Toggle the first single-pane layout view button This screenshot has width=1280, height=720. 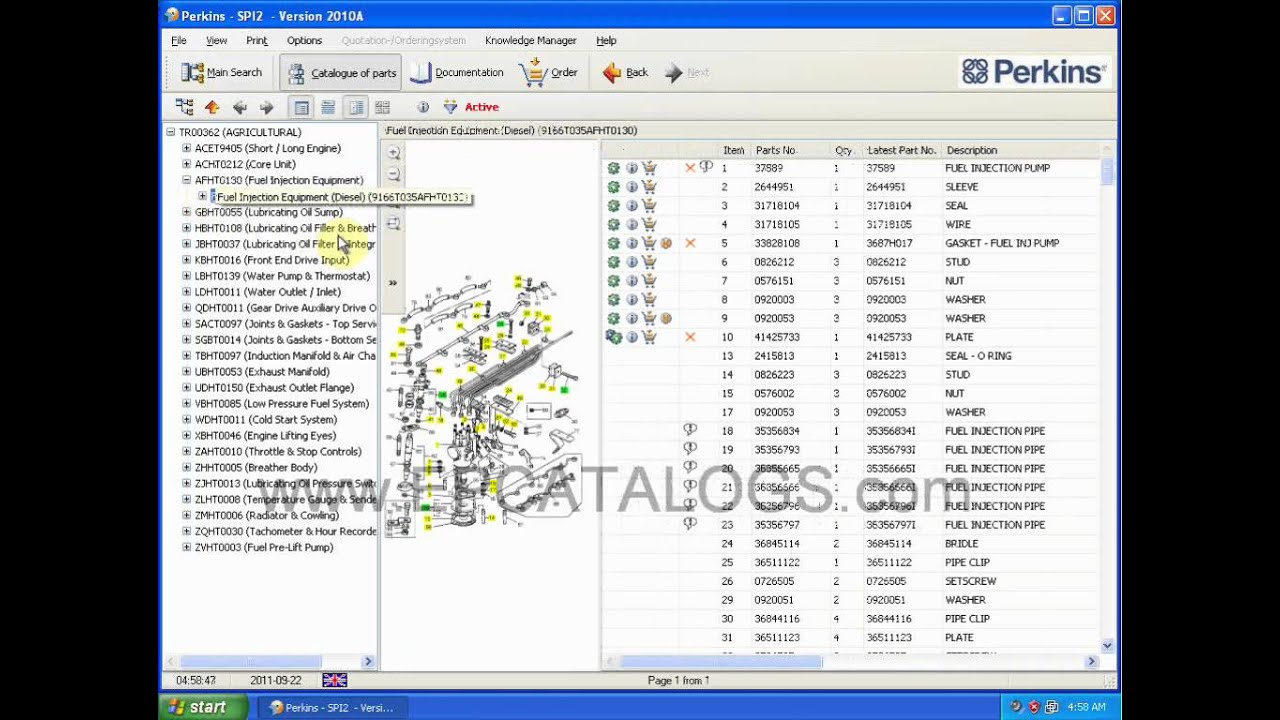point(301,107)
